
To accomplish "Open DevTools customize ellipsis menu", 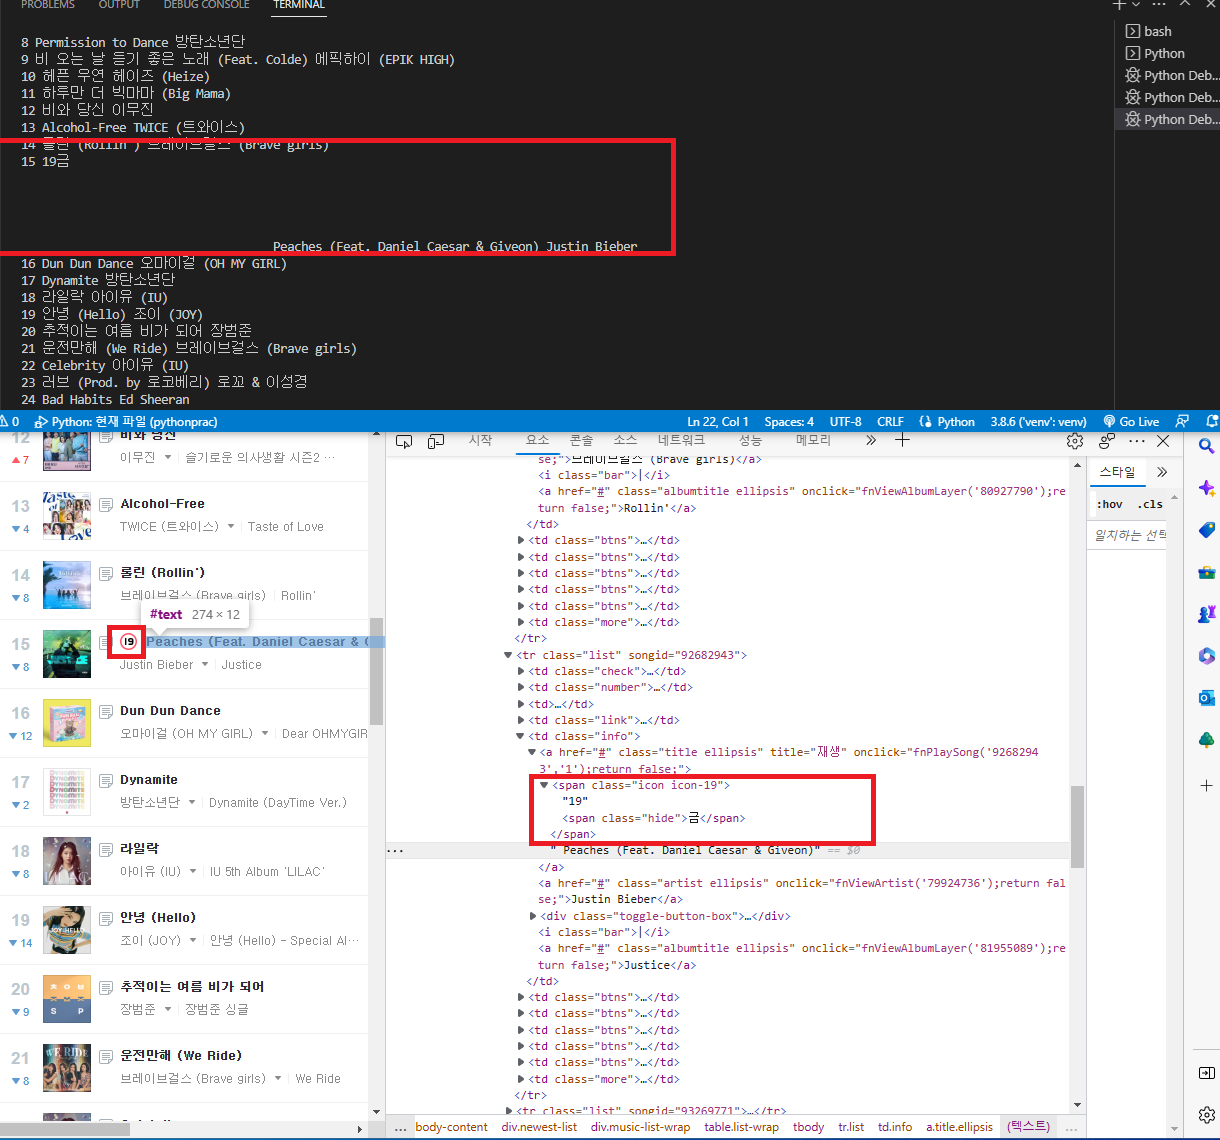I will tap(1137, 441).
